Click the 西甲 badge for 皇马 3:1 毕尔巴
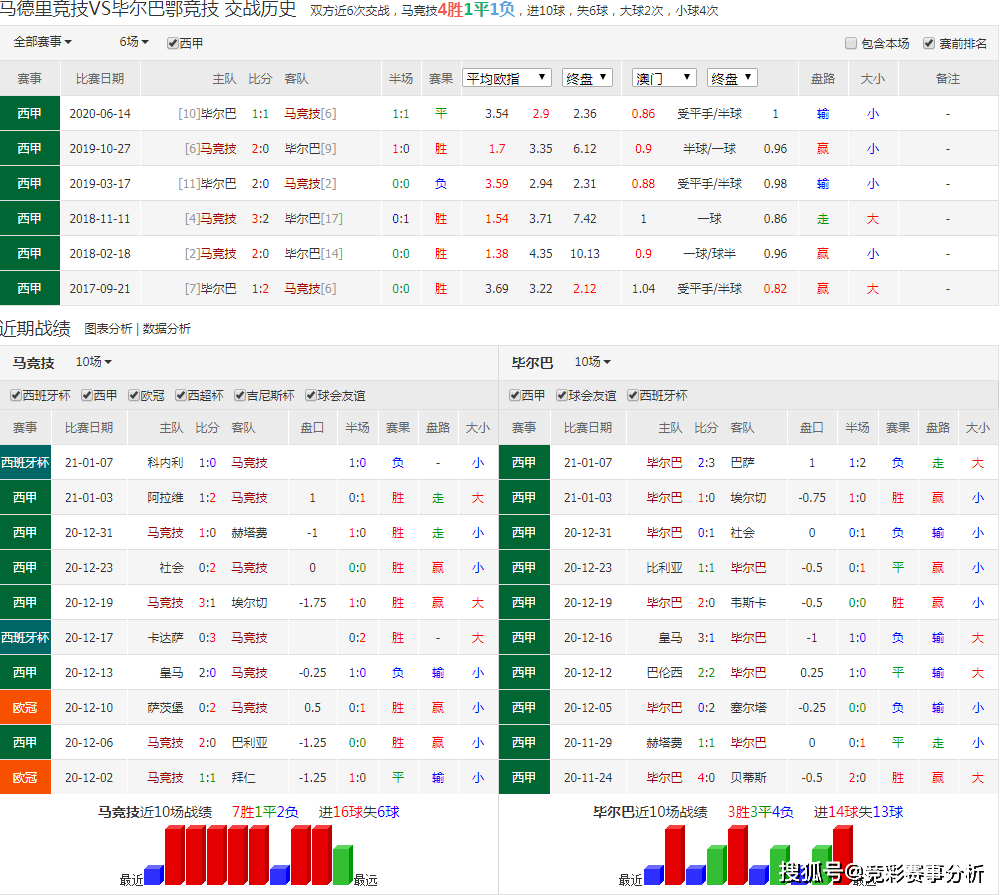The height and width of the screenshot is (895, 1007). pos(524,637)
